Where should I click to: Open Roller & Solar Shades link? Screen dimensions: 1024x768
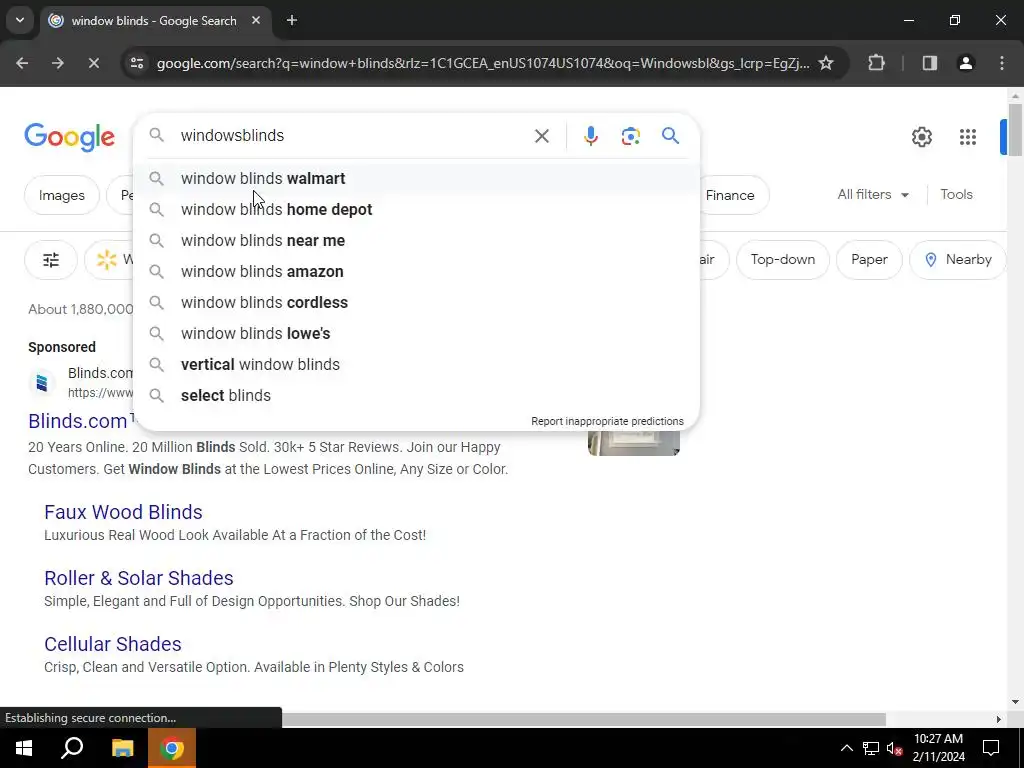[138, 578]
